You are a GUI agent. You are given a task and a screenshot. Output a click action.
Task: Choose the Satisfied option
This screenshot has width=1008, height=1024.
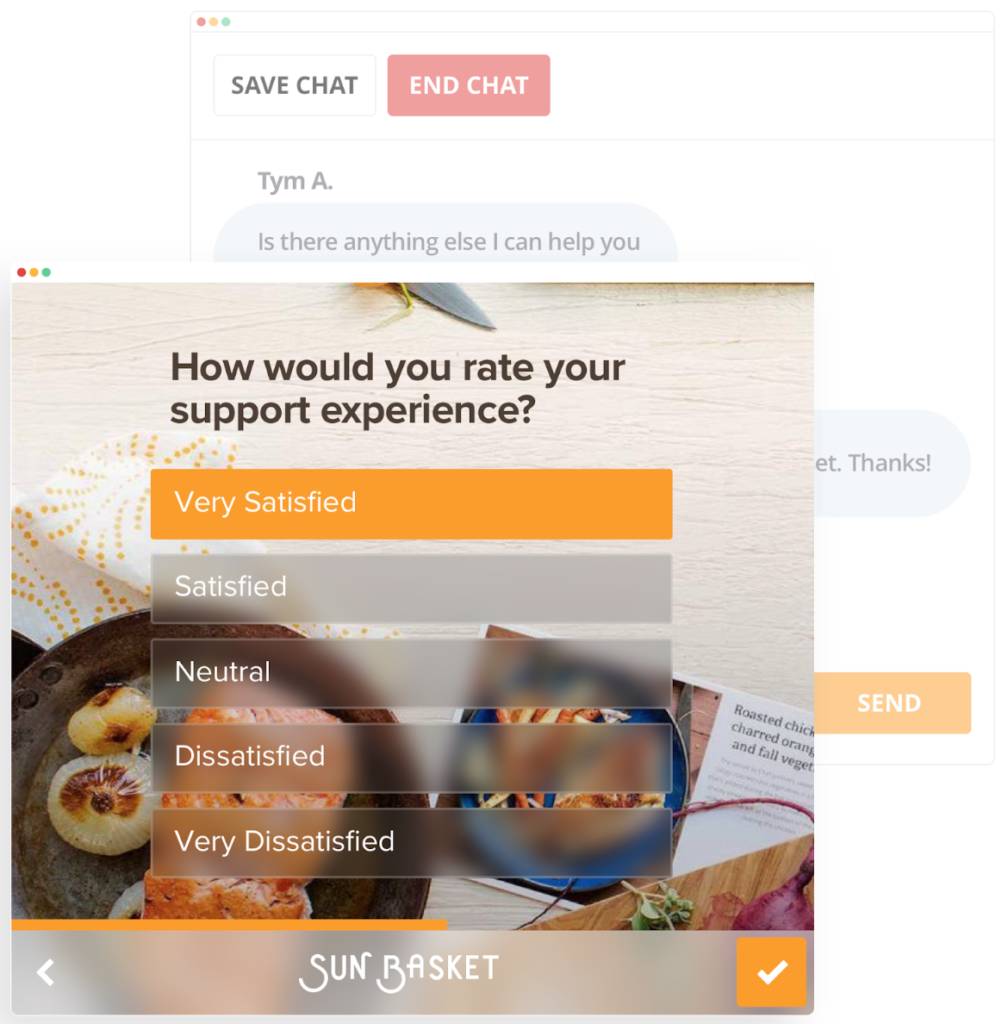click(x=411, y=588)
